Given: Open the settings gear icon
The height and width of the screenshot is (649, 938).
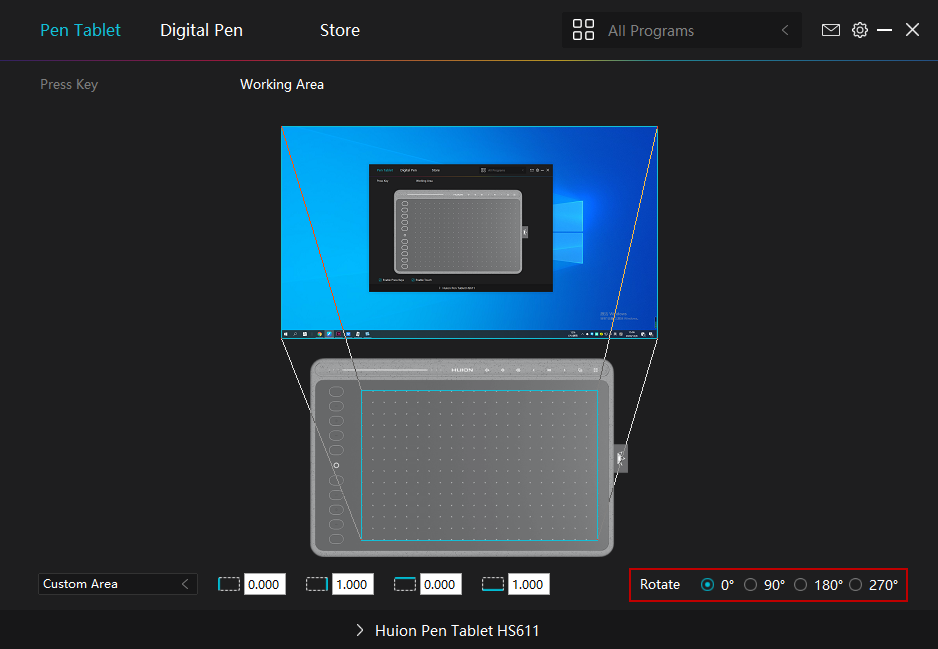Looking at the screenshot, I should click(x=860, y=30).
